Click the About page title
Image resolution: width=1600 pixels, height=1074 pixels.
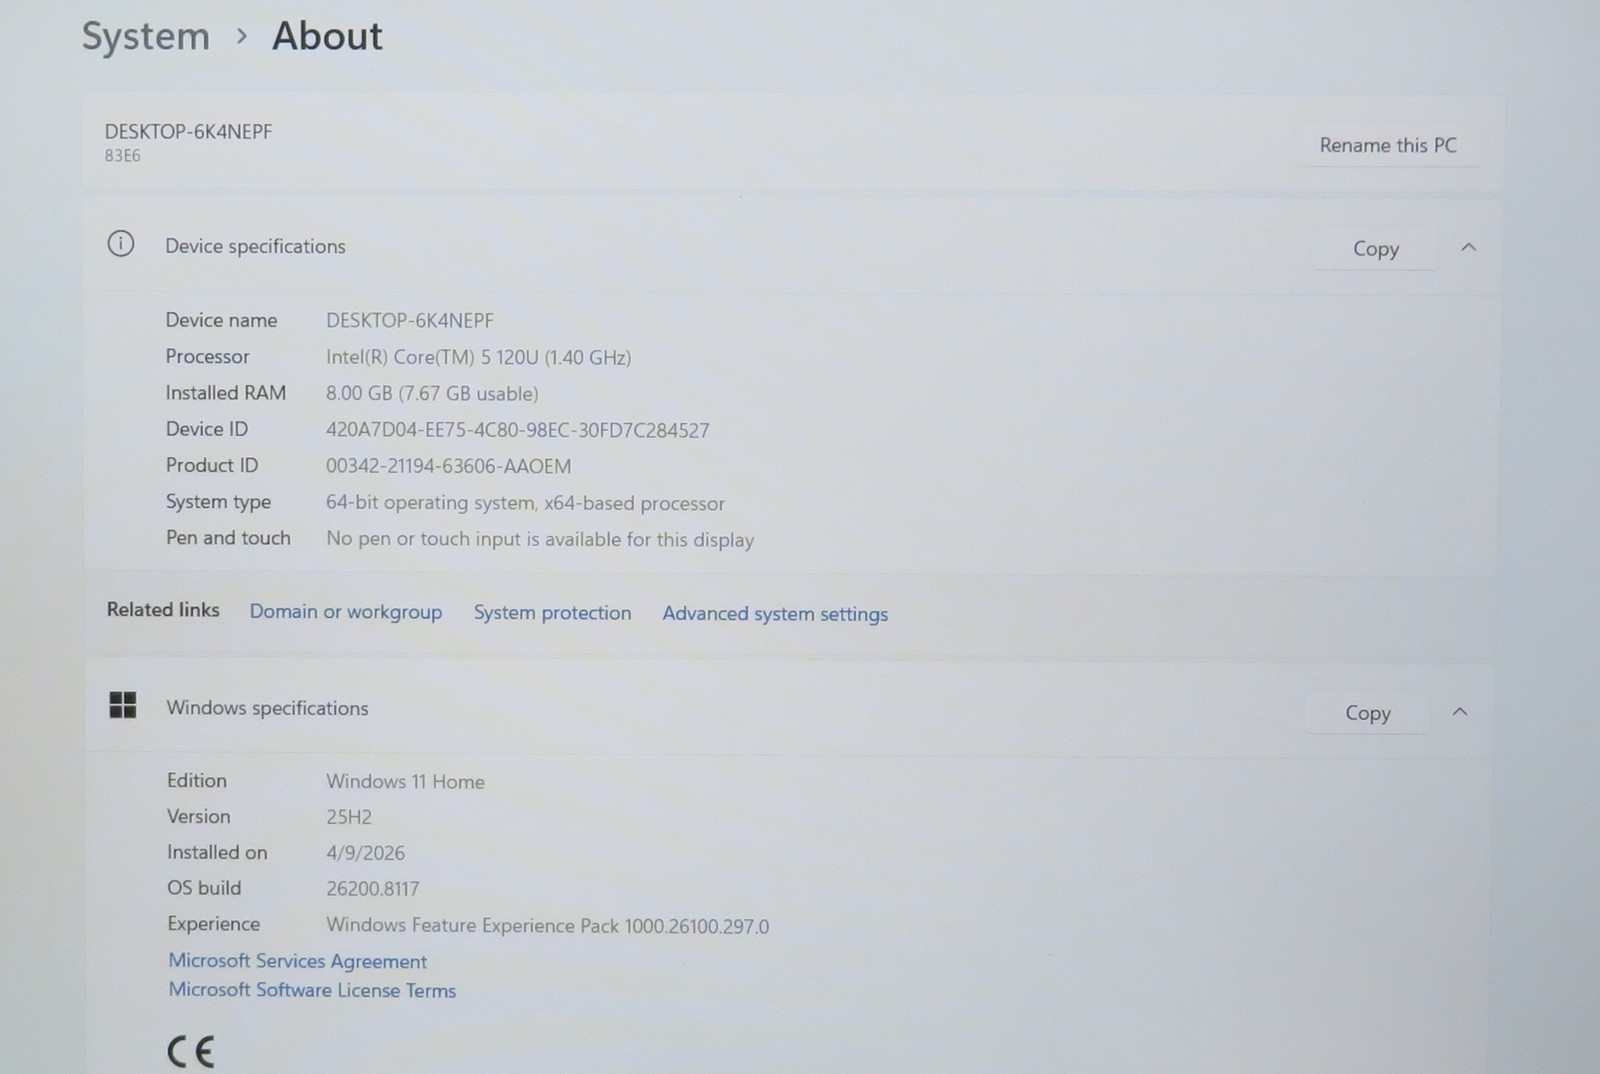click(328, 37)
